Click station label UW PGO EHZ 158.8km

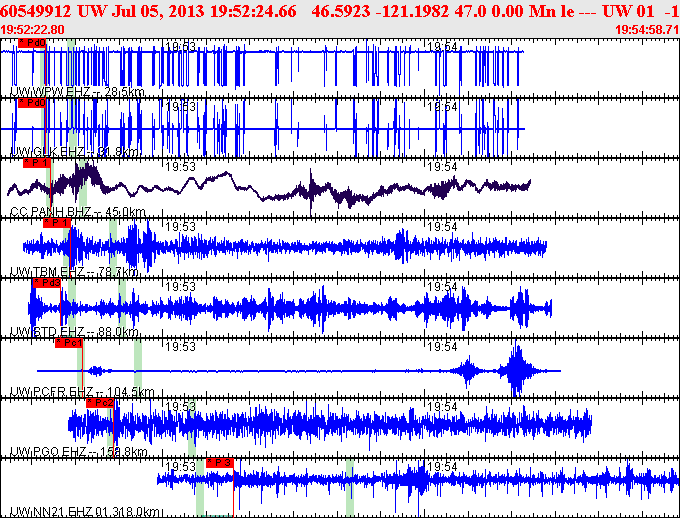pyautogui.click(x=78, y=452)
